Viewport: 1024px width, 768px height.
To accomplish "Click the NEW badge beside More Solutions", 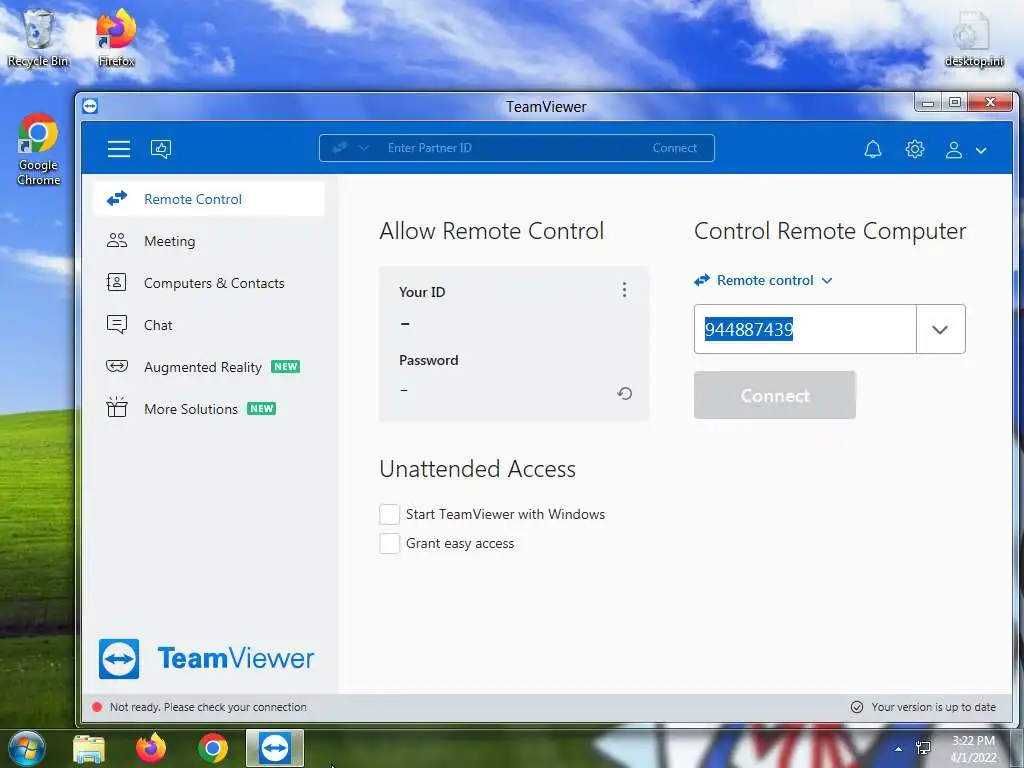I will click(261, 408).
